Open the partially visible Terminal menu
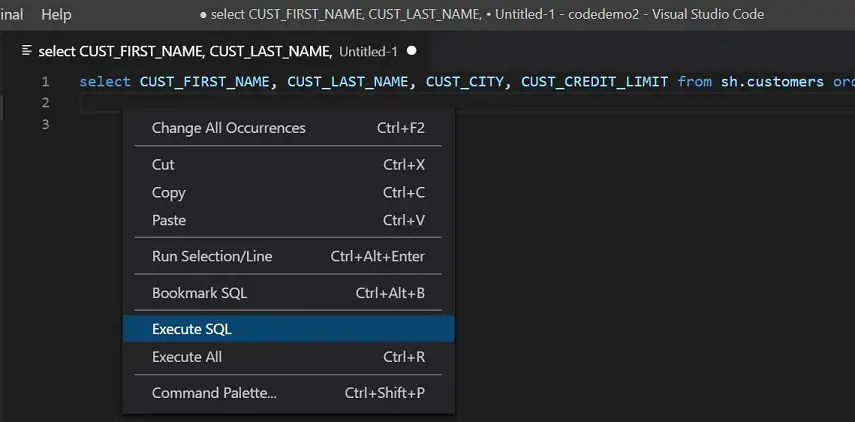This screenshot has height=422, width=855. pos(12,15)
